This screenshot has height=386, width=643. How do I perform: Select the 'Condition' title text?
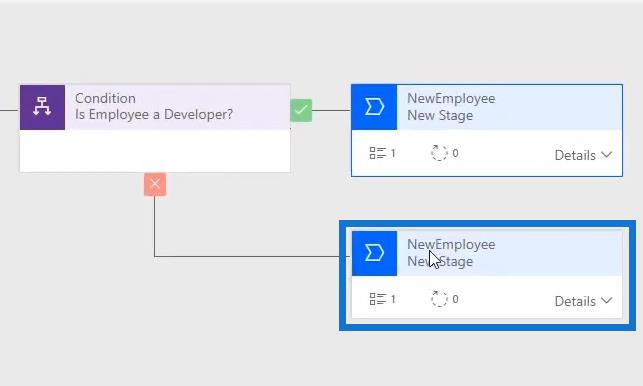click(x=105, y=98)
